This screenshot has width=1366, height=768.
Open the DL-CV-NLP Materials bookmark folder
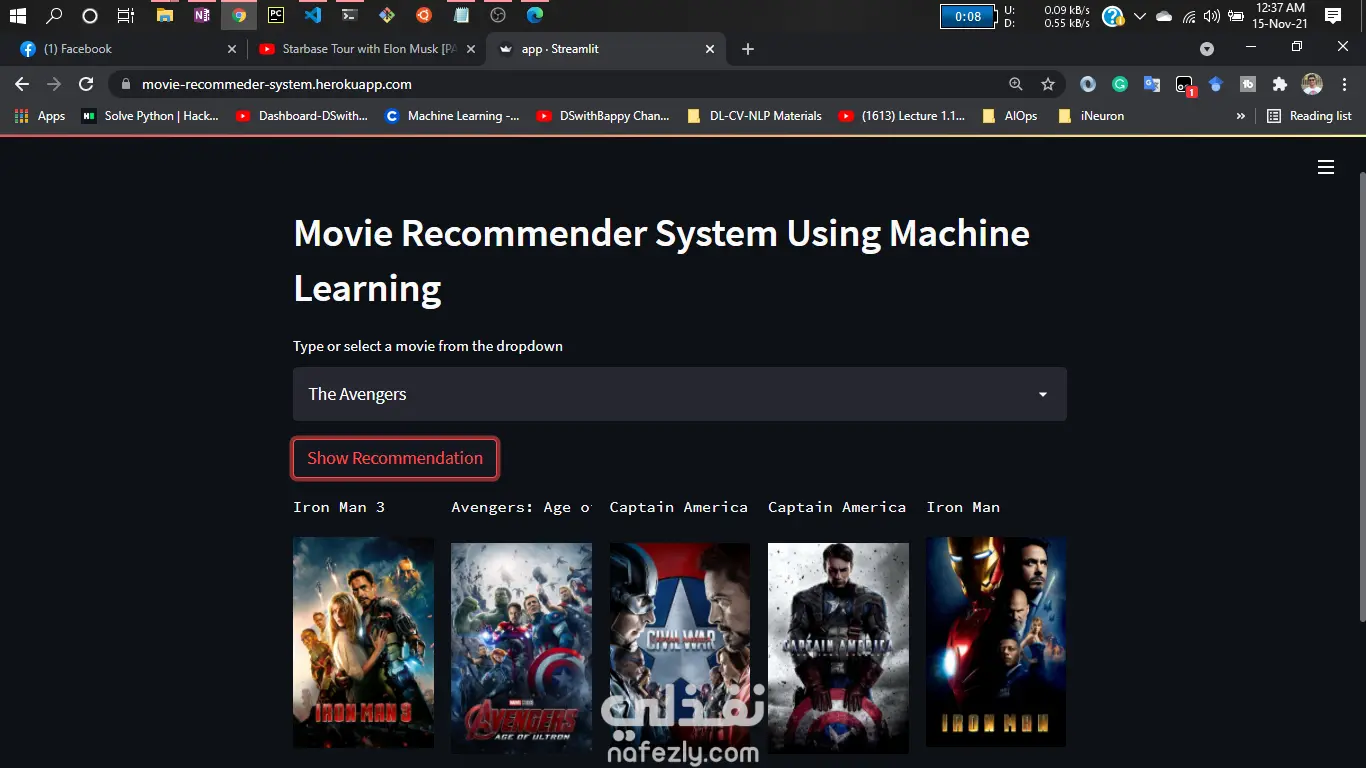click(x=755, y=116)
